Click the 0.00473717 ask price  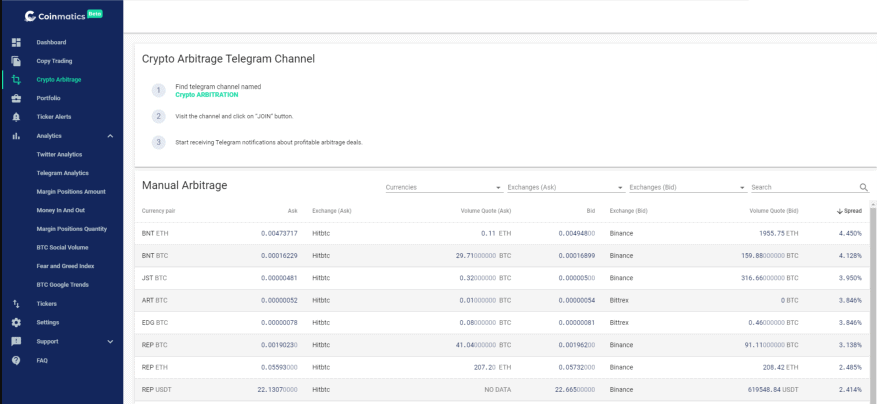click(279, 233)
